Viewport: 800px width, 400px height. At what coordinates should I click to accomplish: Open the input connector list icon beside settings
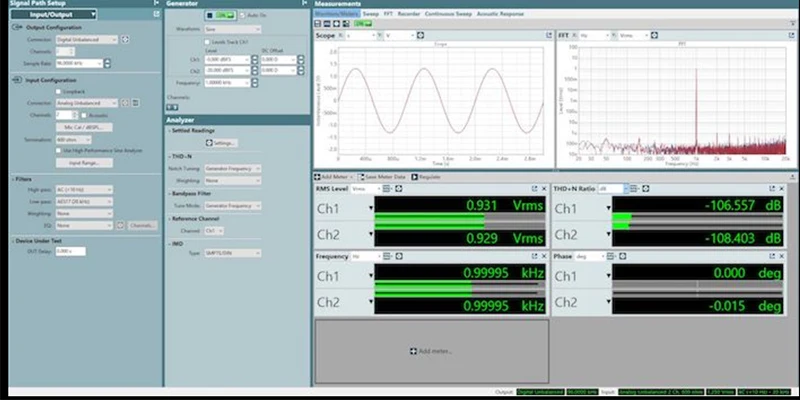(x=135, y=103)
